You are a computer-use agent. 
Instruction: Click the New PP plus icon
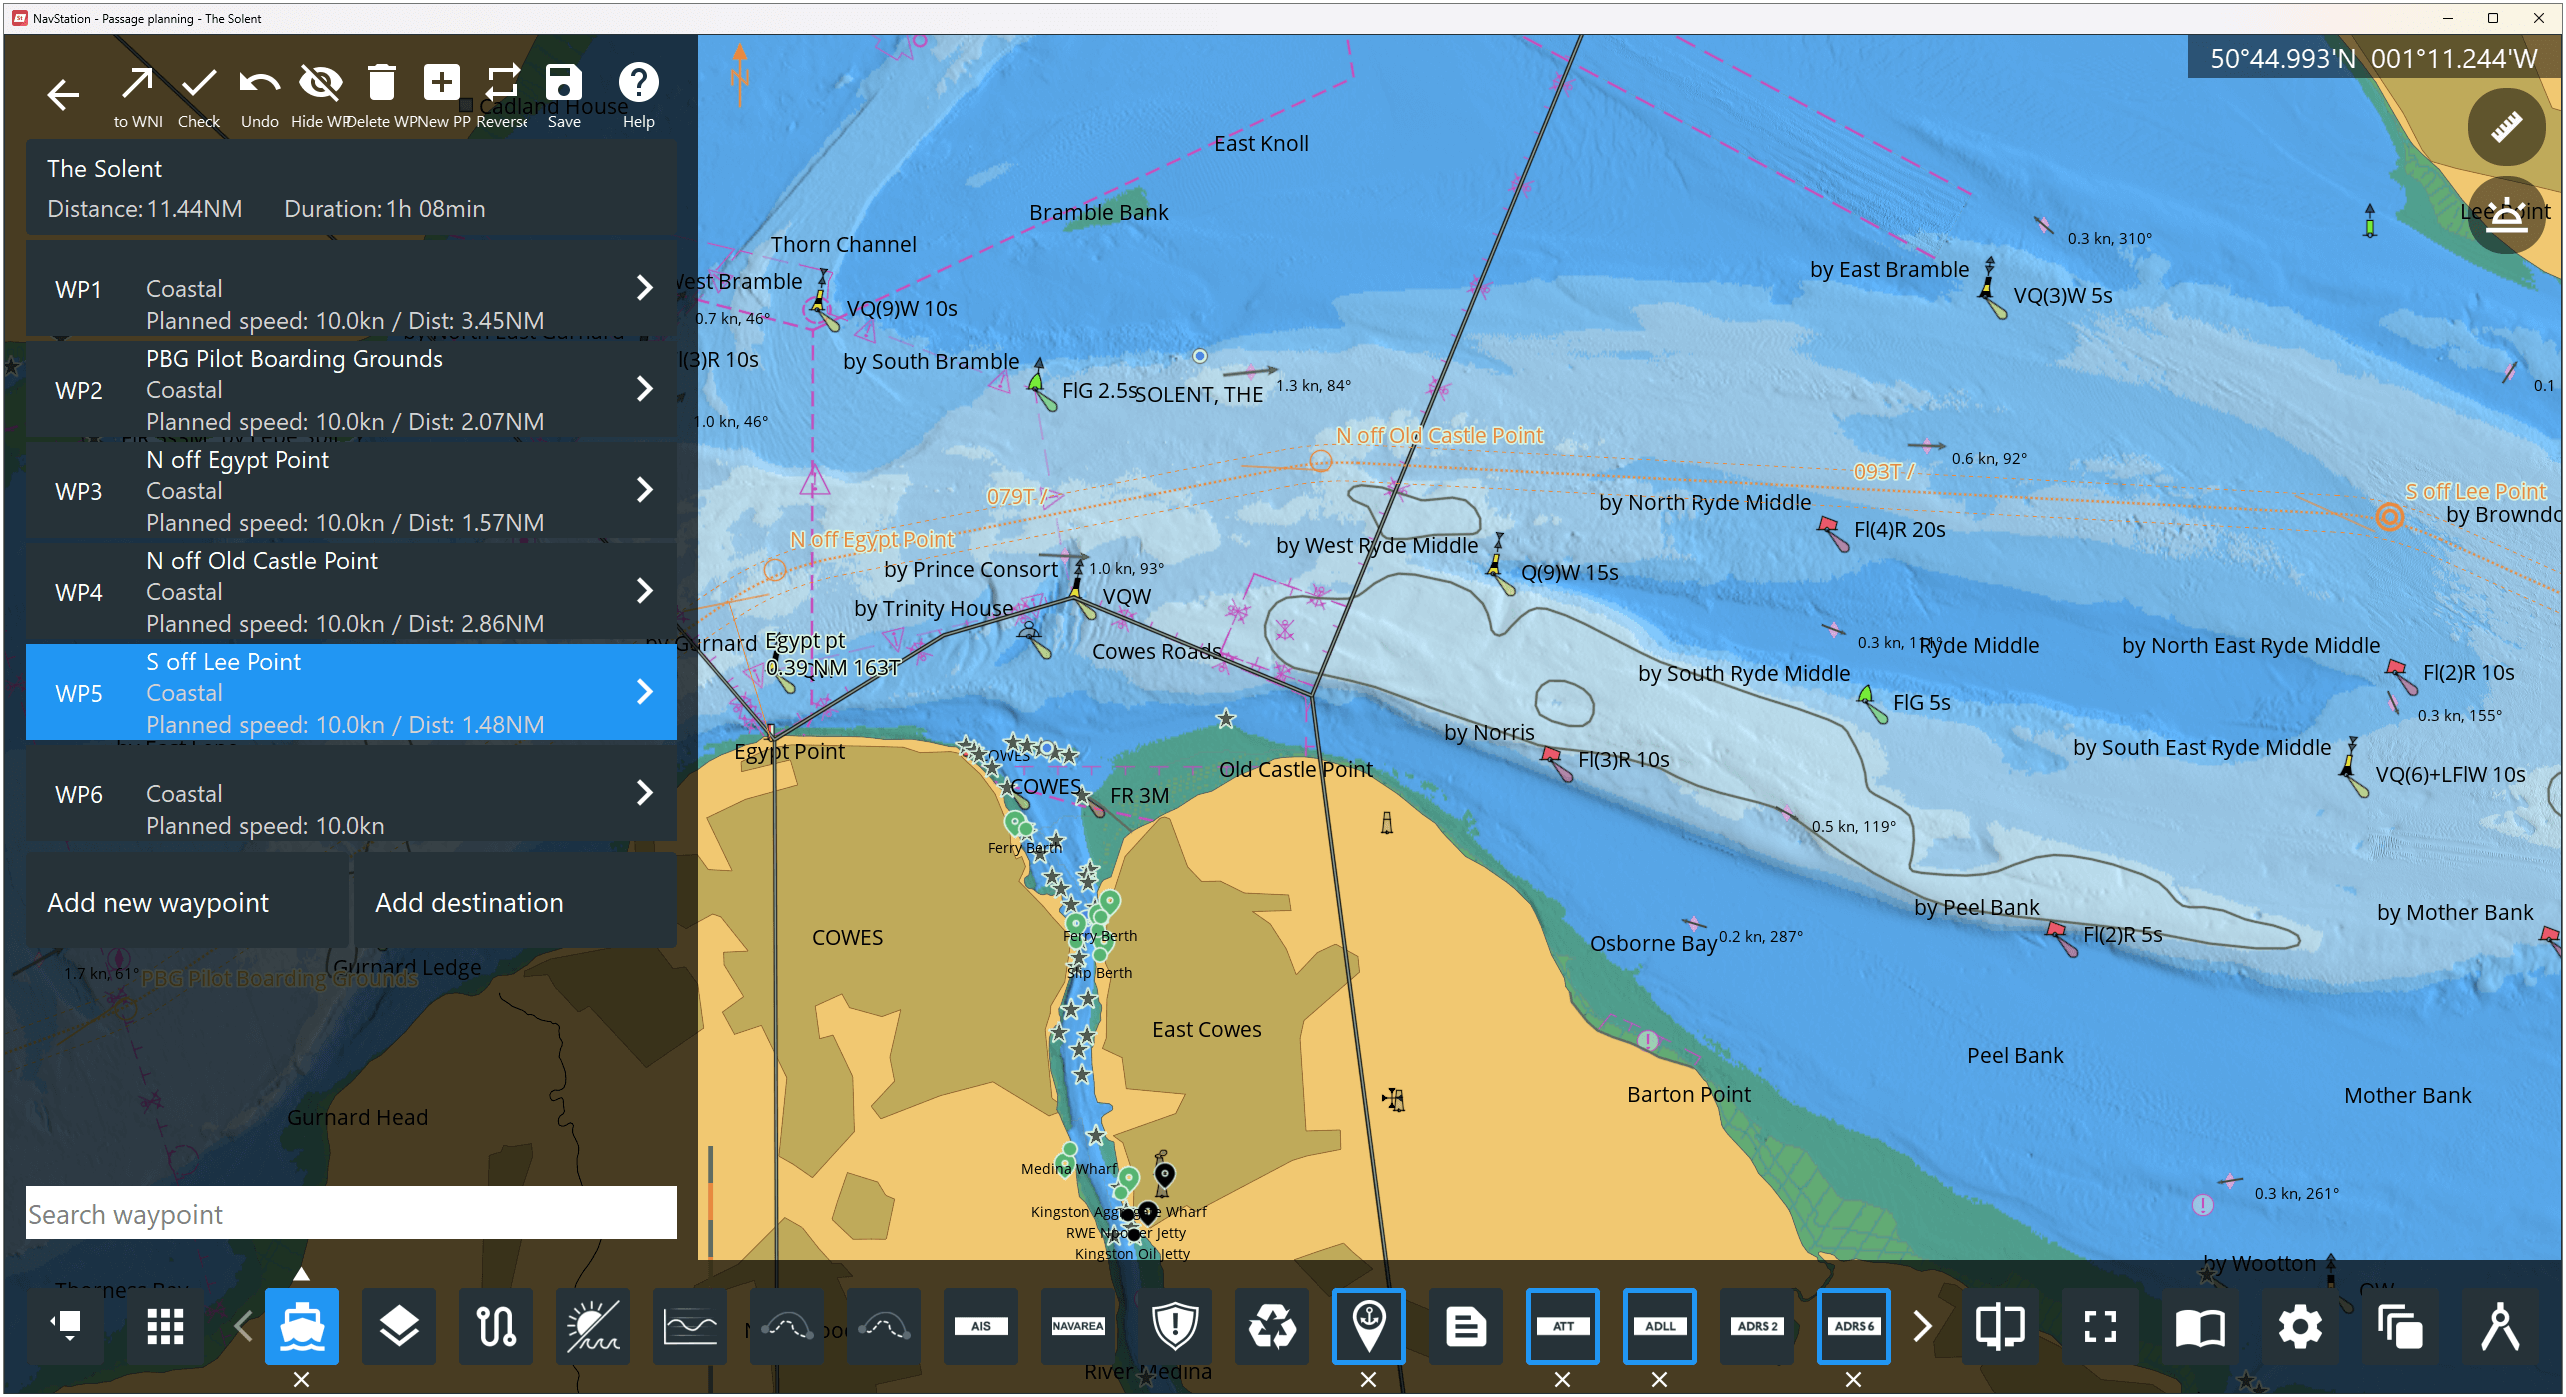(x=441, y=84)
